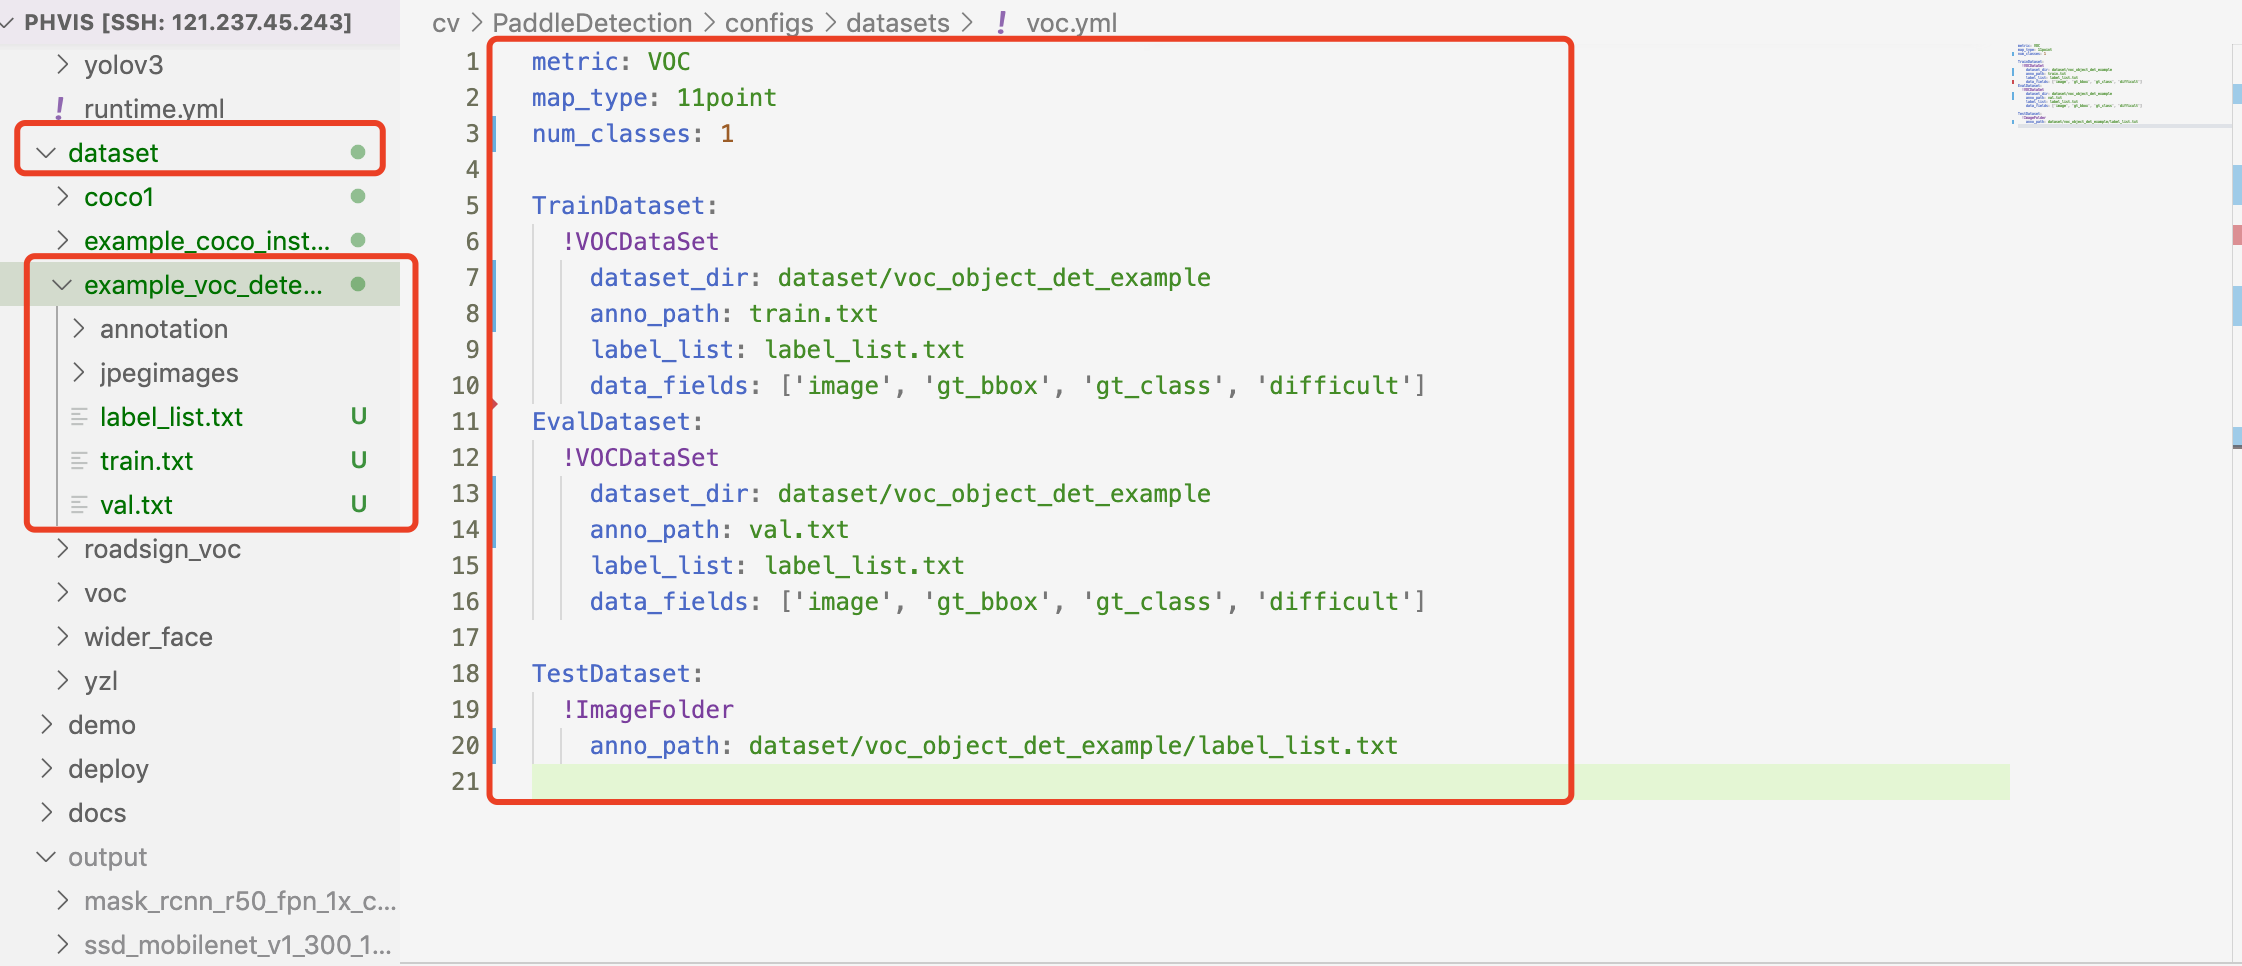
Task: Expand the coco1 folder
Action: coord(63,197)
